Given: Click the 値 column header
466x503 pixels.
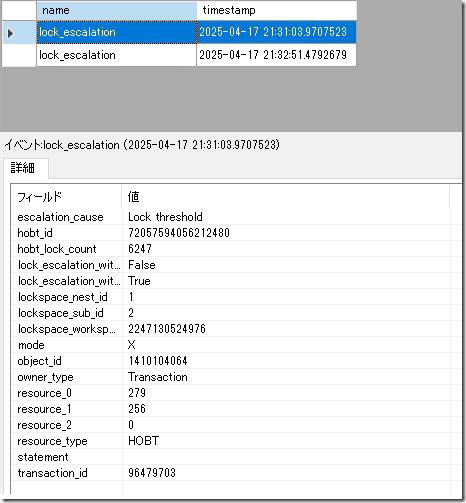Looking at the screenshot, I should click(286, 197).
